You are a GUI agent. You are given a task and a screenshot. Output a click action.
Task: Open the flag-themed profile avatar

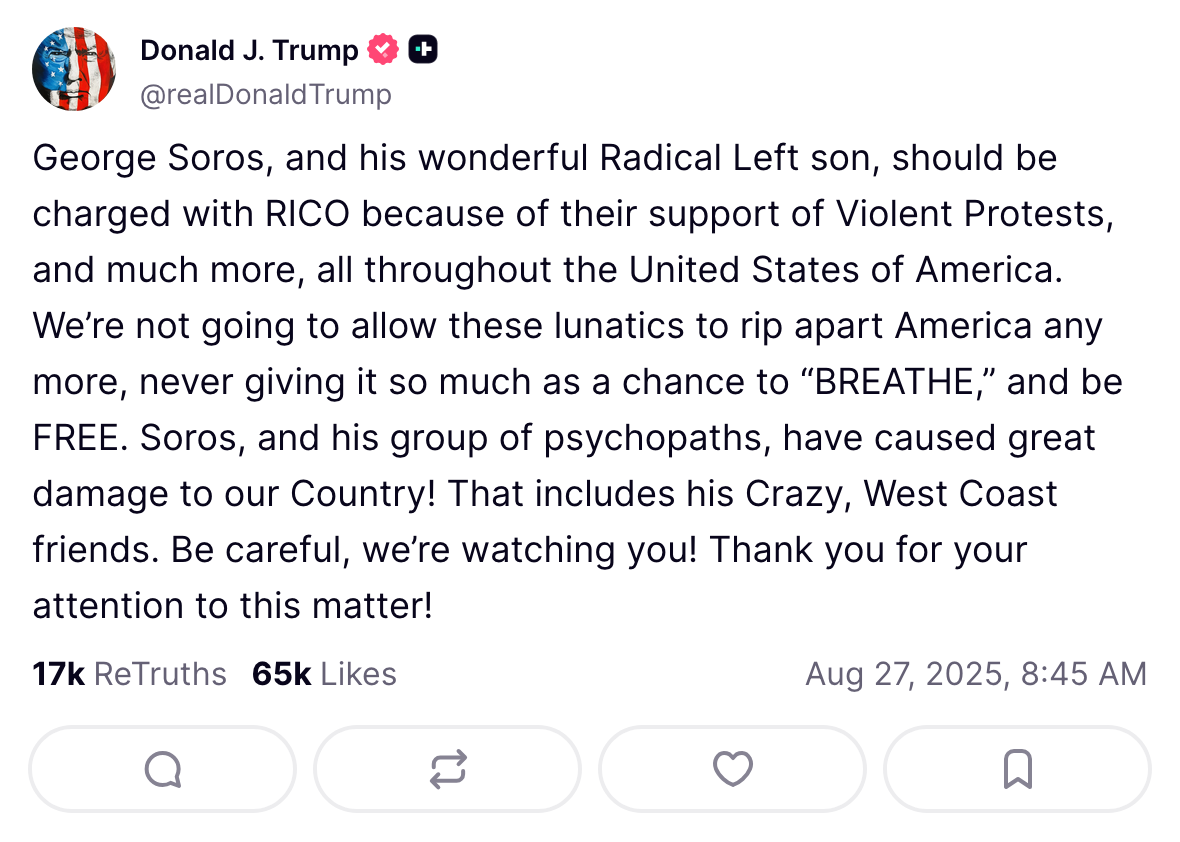[74, 69]
